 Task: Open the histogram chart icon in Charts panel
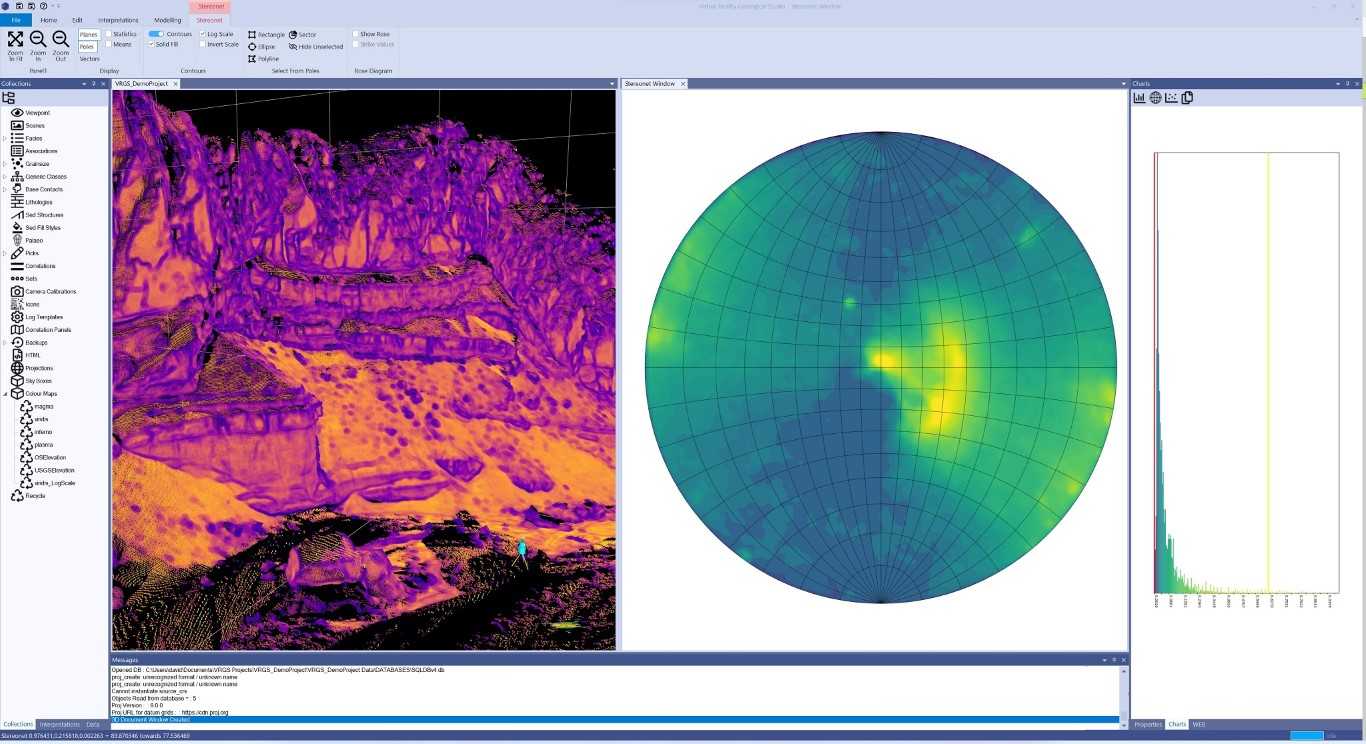[x=1139, y=97]
